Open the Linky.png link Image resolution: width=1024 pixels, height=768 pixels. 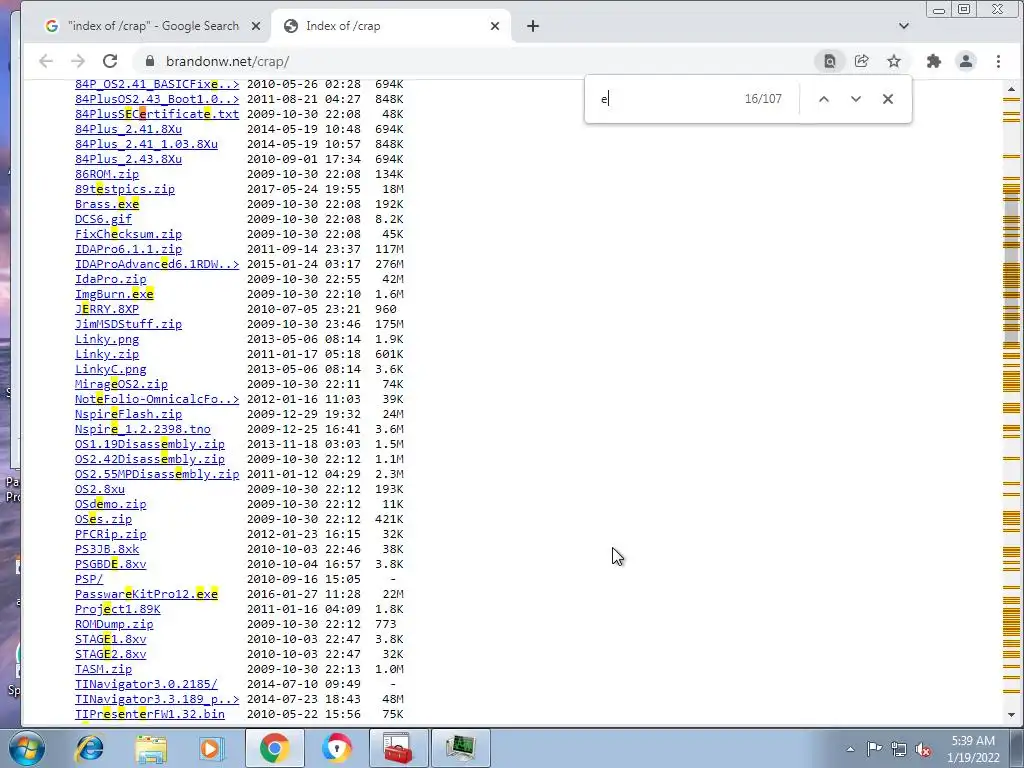click(107, 339)
